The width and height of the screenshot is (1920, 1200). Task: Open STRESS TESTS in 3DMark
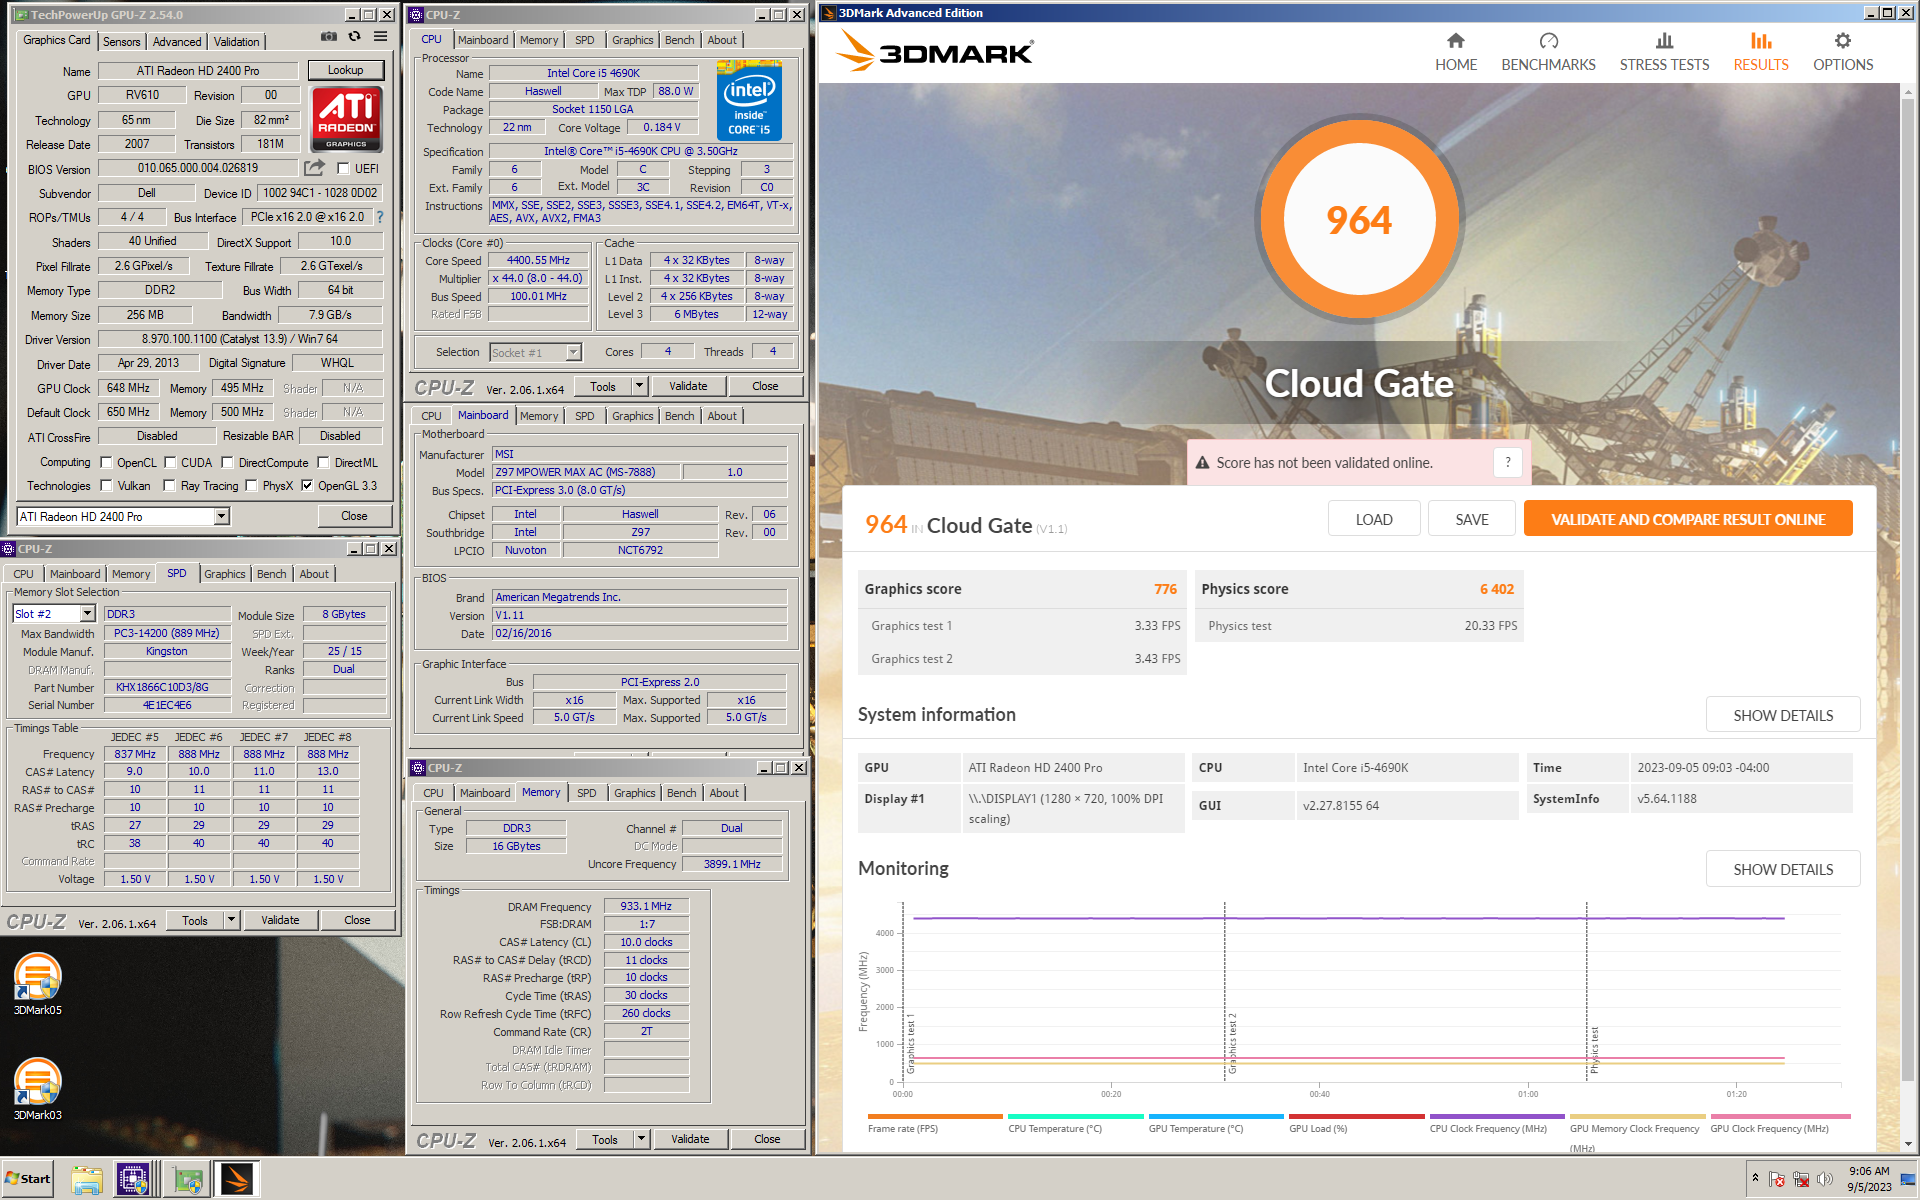(x=1664, y=52)
